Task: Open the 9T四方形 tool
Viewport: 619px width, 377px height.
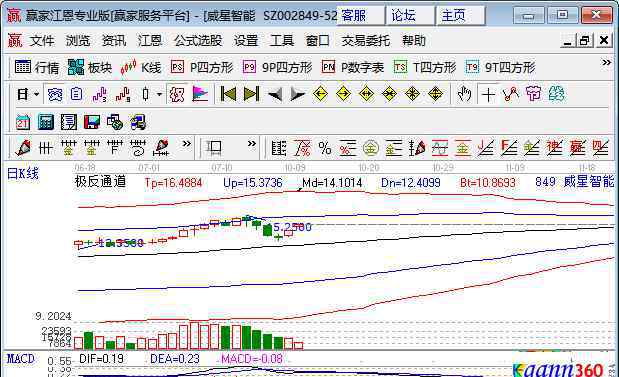Action: click(500, 68)
